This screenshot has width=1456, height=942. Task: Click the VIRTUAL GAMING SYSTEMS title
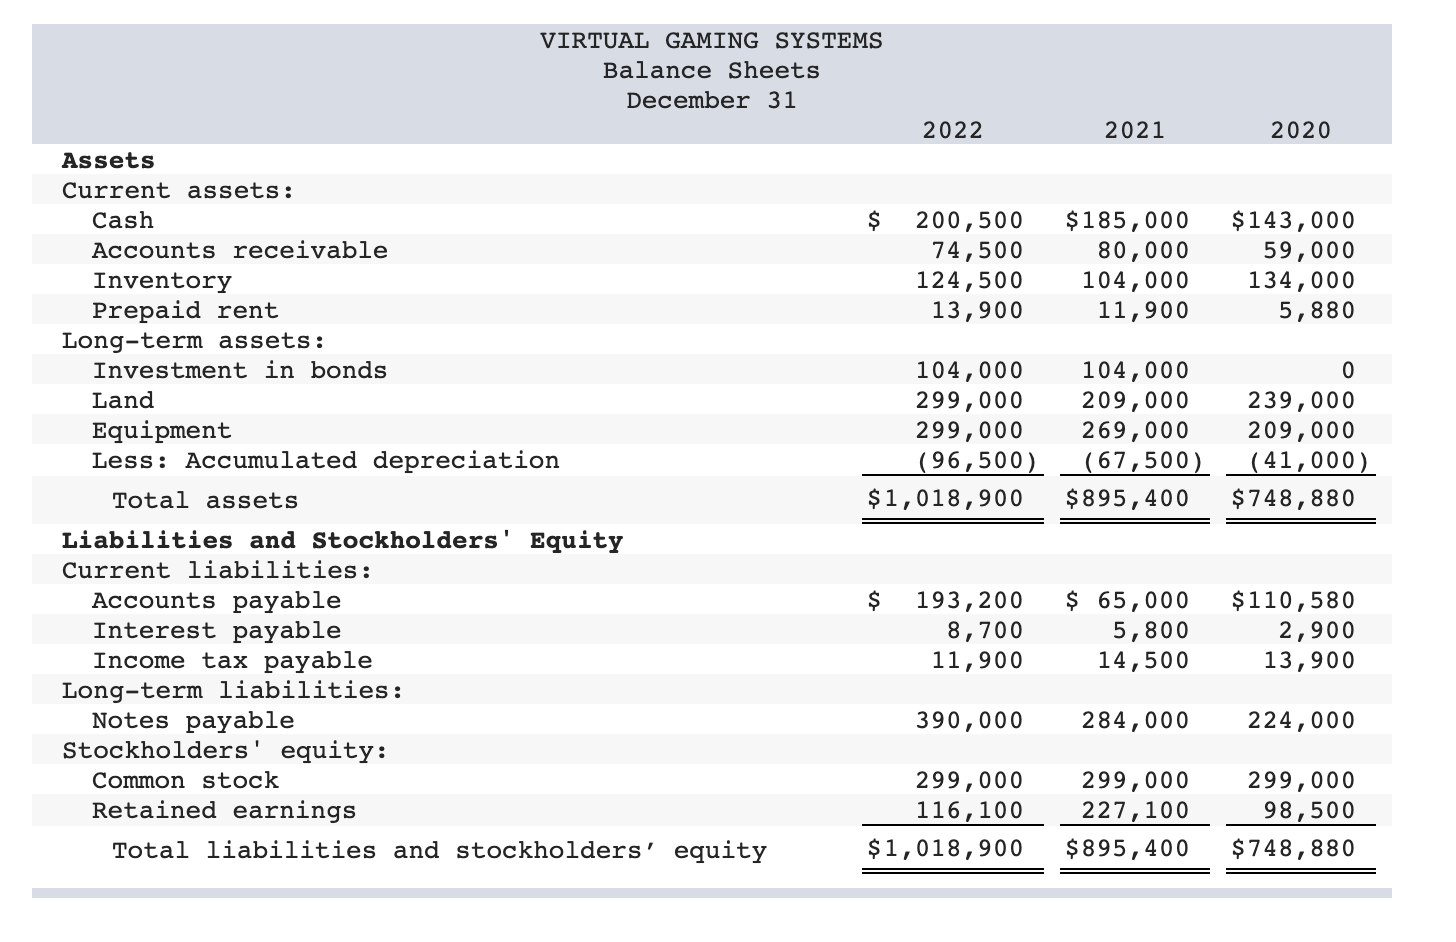tap(711, 41)
